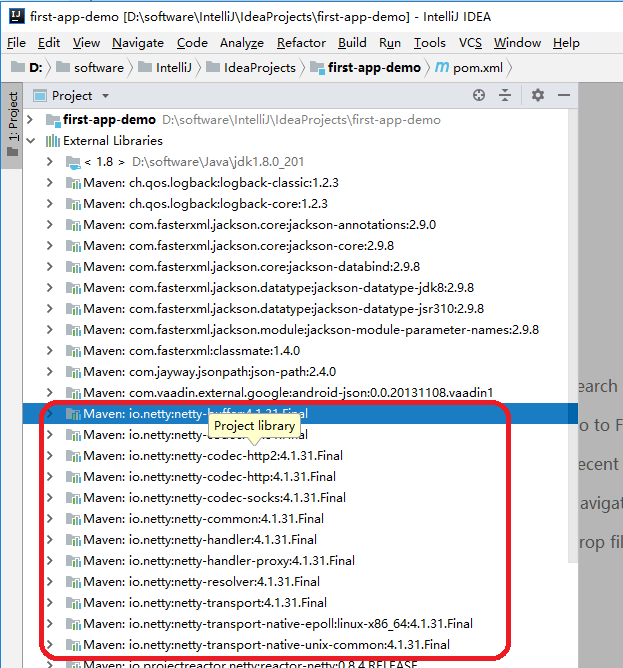
Task: Click the 1: Project side tool window tab
Action: pyautogui.click(x=13, y=124)
